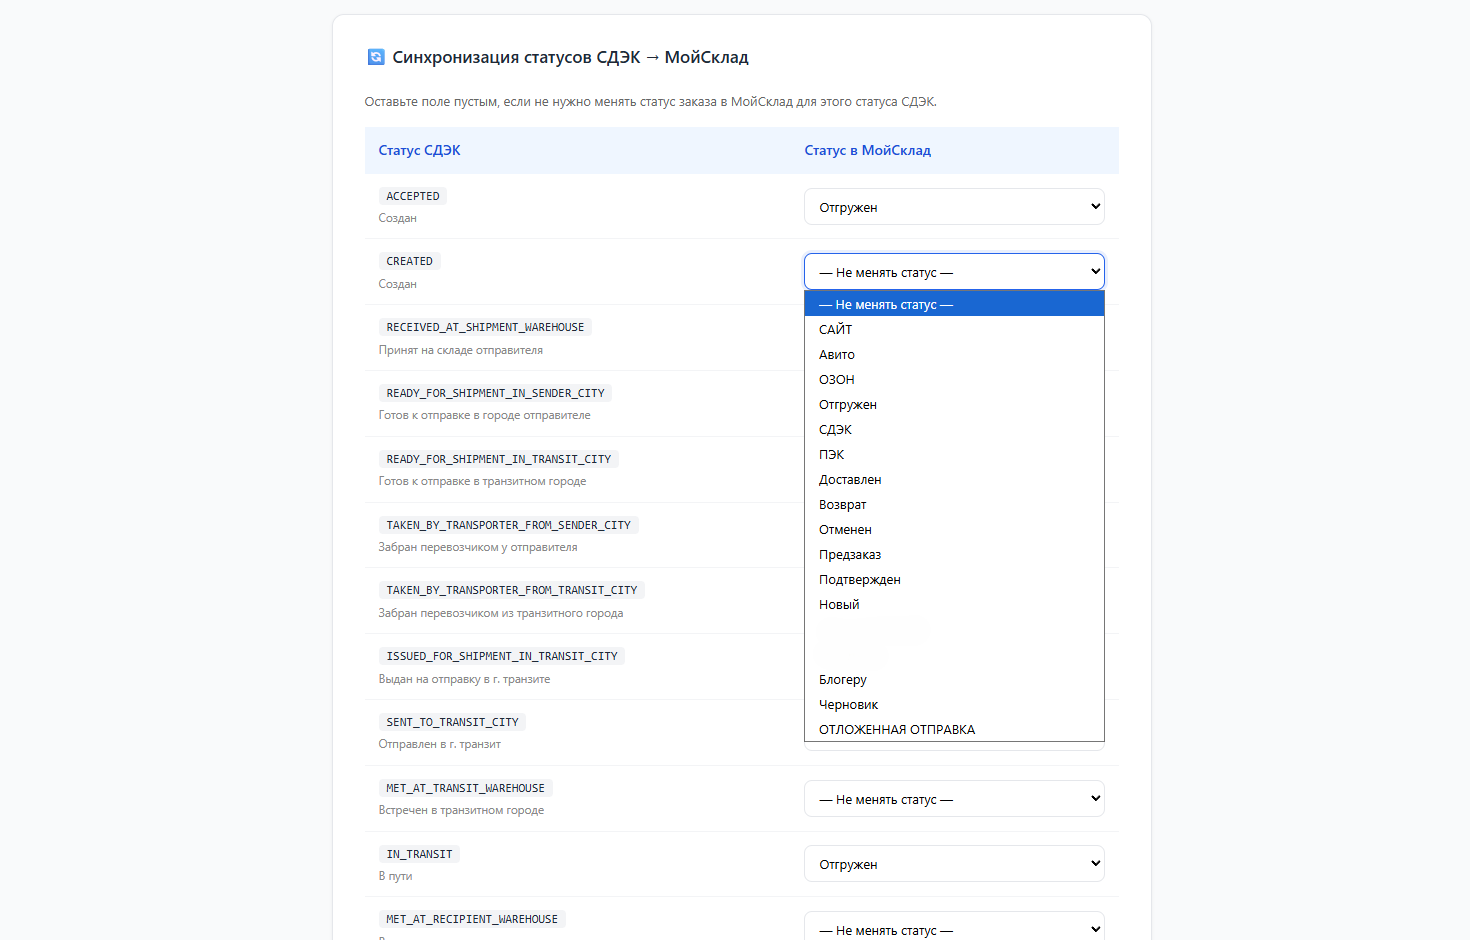Open the MET_AT_RECIPIENT_WAREHOUSE status dropdown
This screenshot has height=940, width=1470.
pos(954,926)
